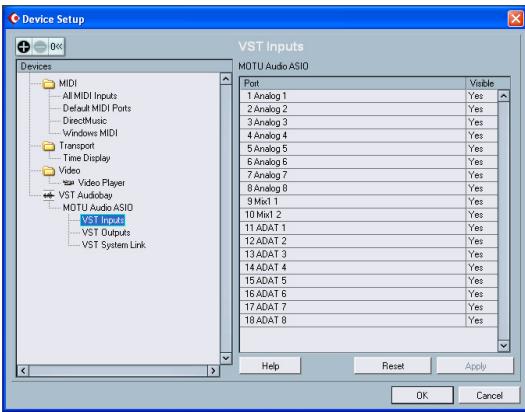Toggle visibility of port 18 ADAT 8
The width and height of the screenshot is (525, 412).
tap(475, 320)
